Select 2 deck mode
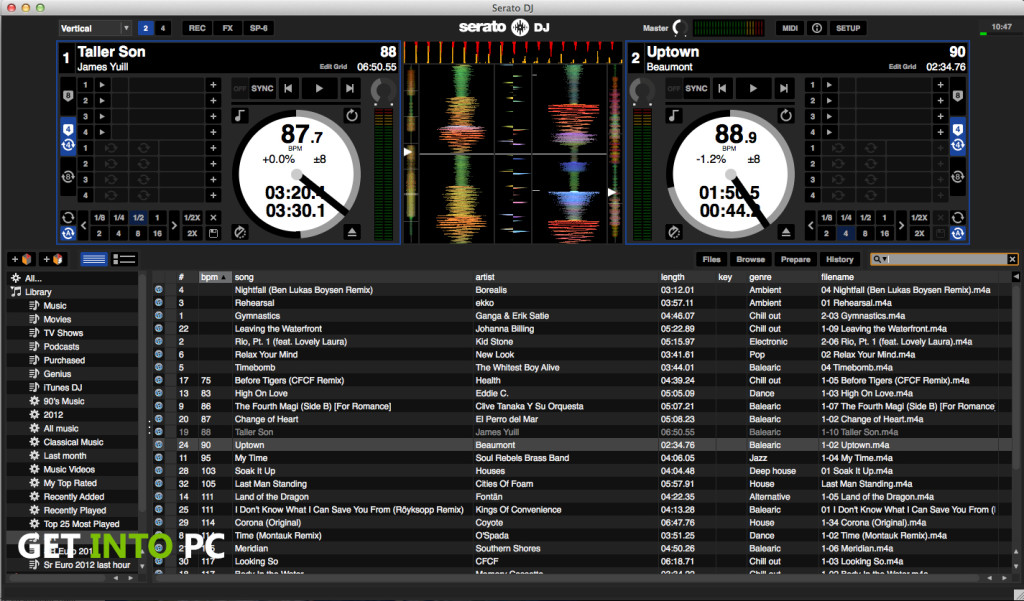This screenshot has width=1024, height=601. (x=145, y=28)
